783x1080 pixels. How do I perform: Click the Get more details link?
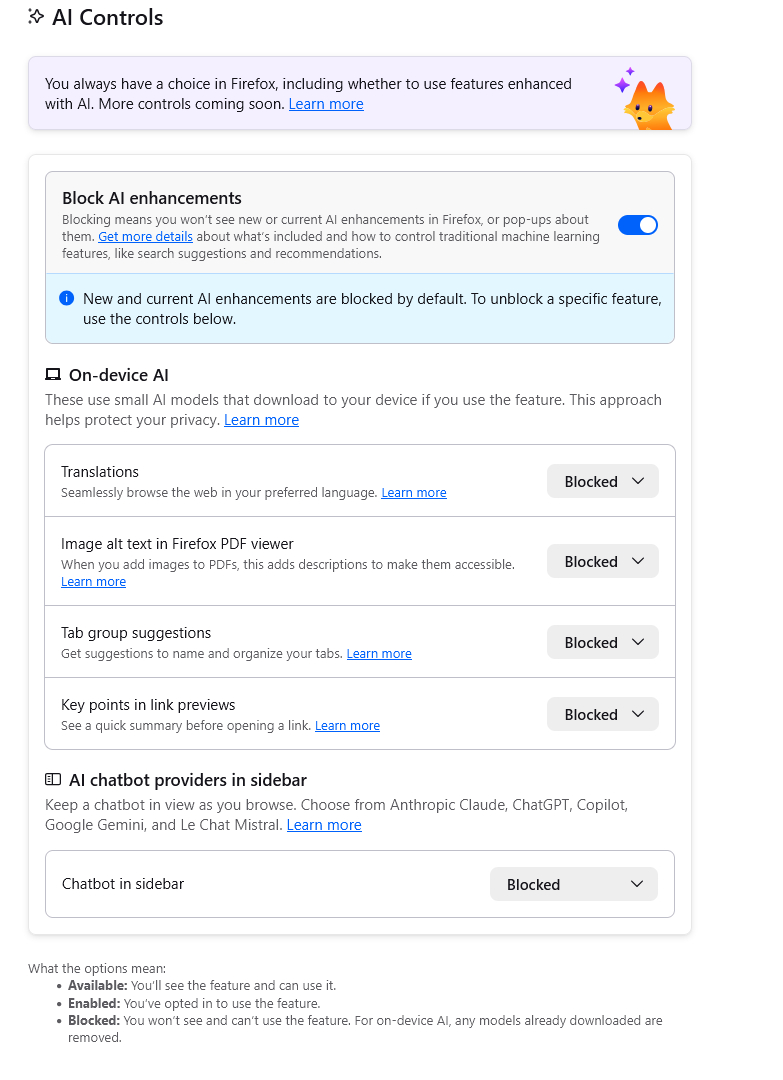coord(145,237)
